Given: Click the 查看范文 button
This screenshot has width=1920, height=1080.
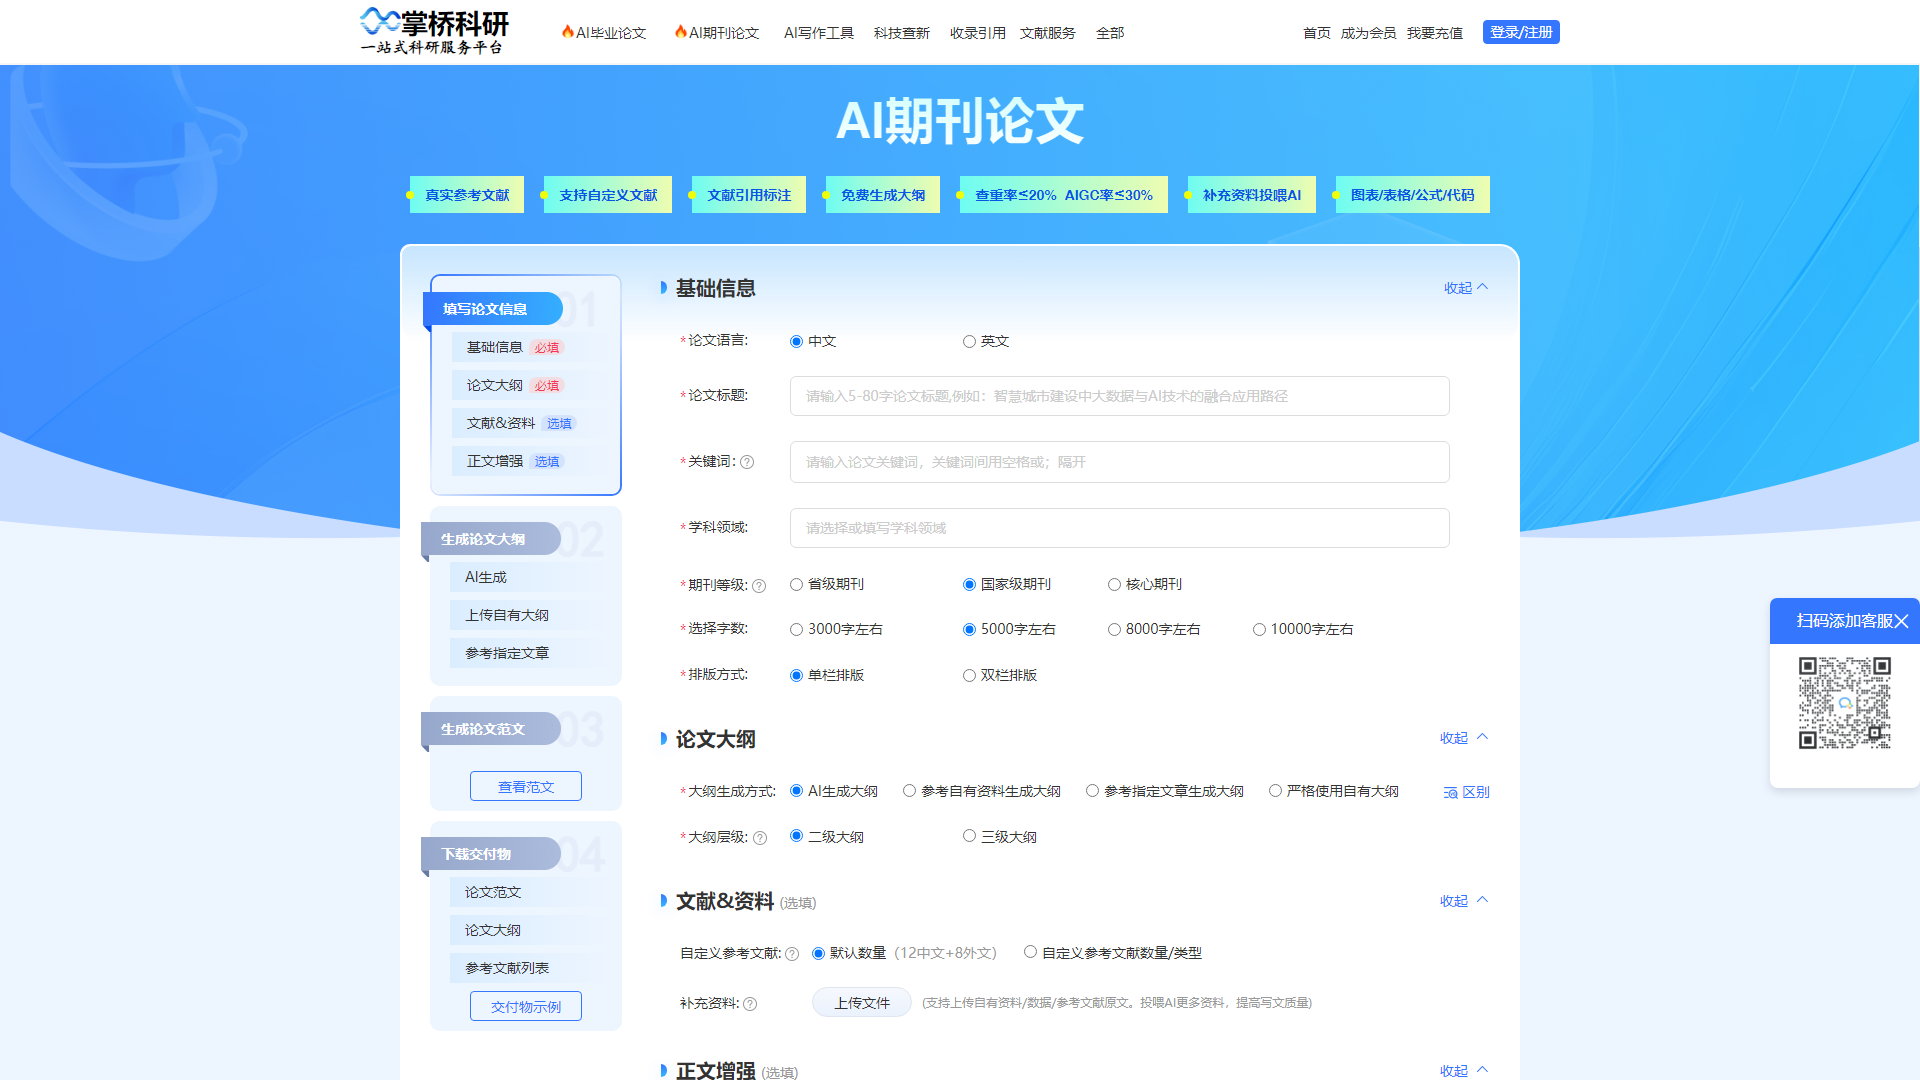Looking at the screenshot, I should coord(525,786).
